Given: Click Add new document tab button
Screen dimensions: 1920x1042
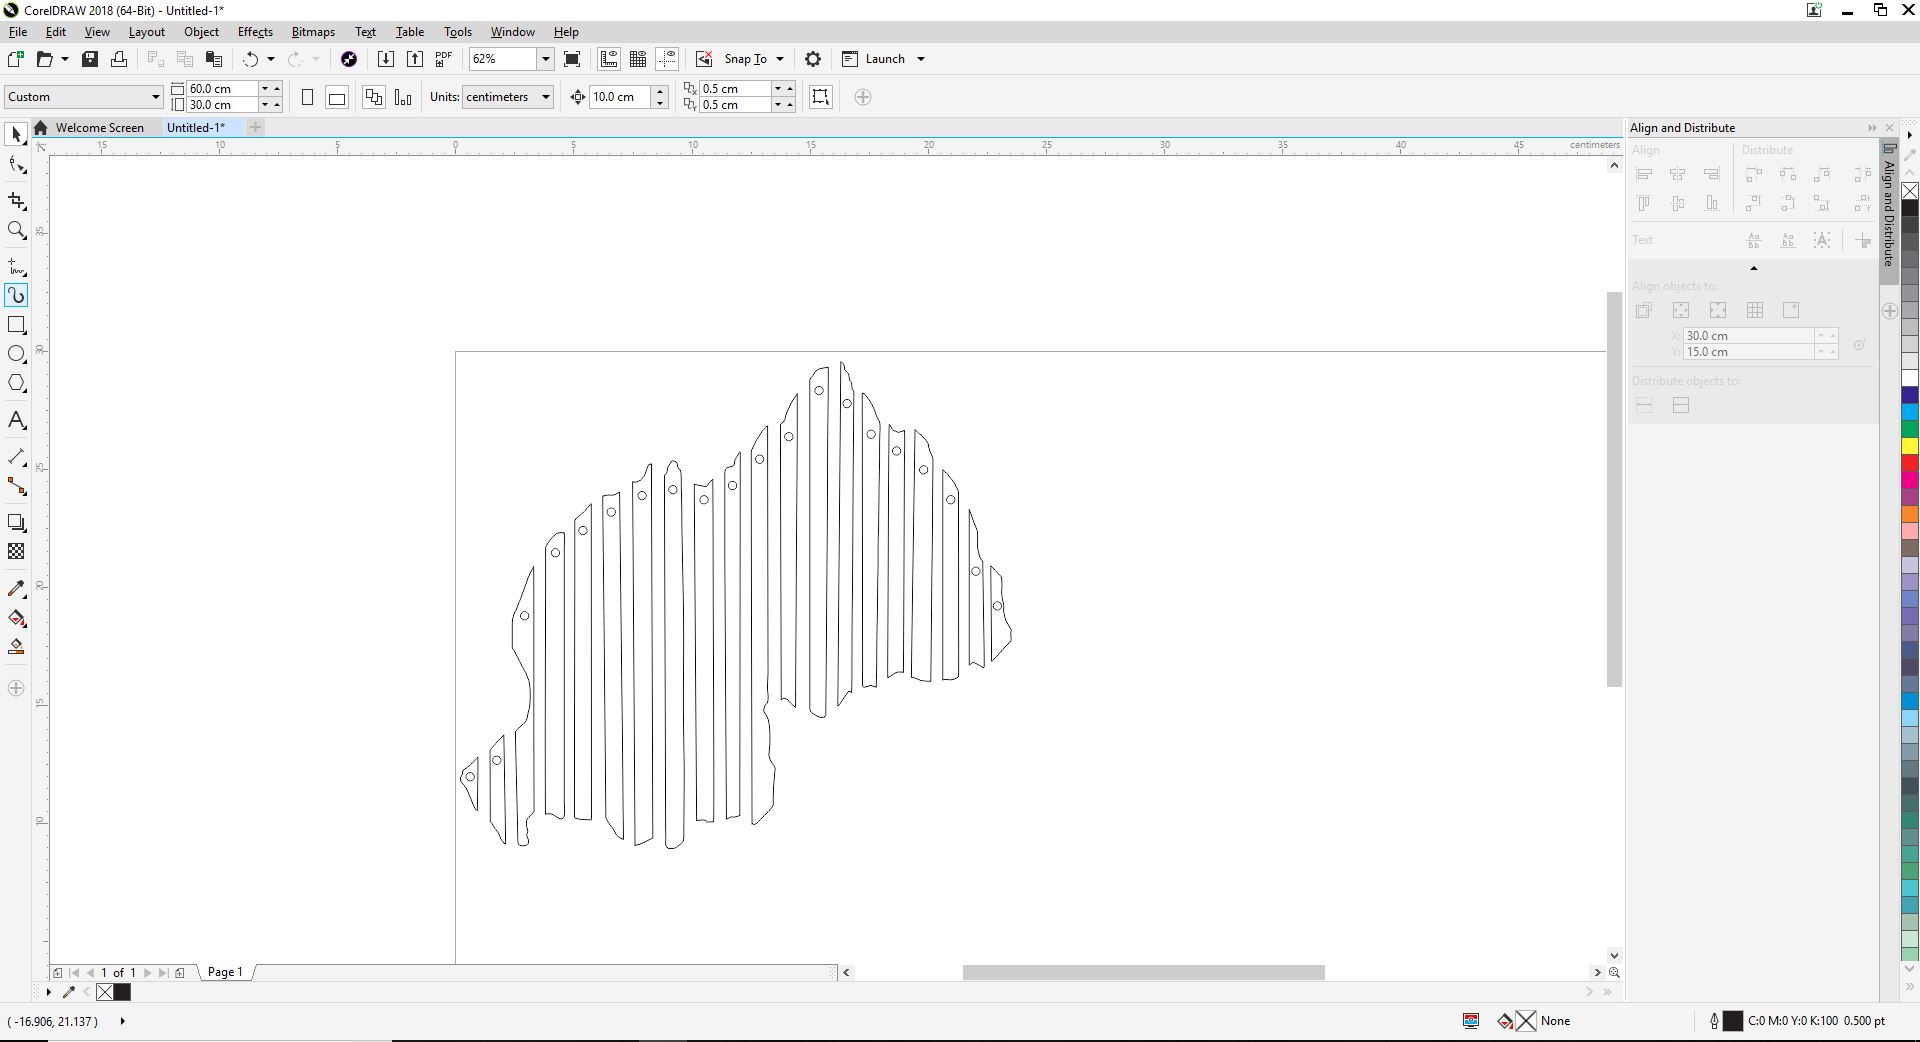Looking at the screenshot, I should pos(256,127).
